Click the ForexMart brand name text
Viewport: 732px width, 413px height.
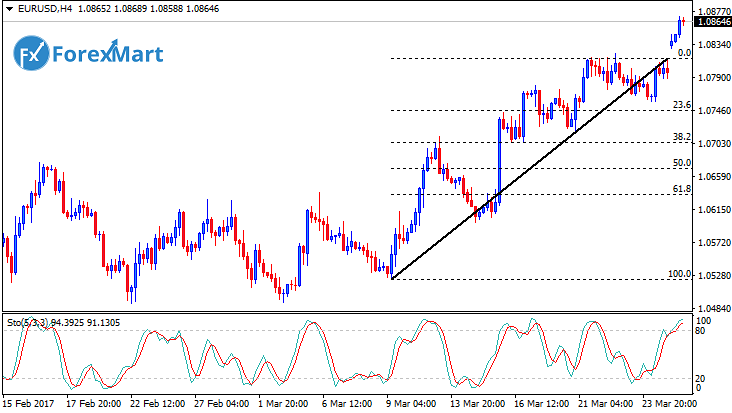coord(105,51)
